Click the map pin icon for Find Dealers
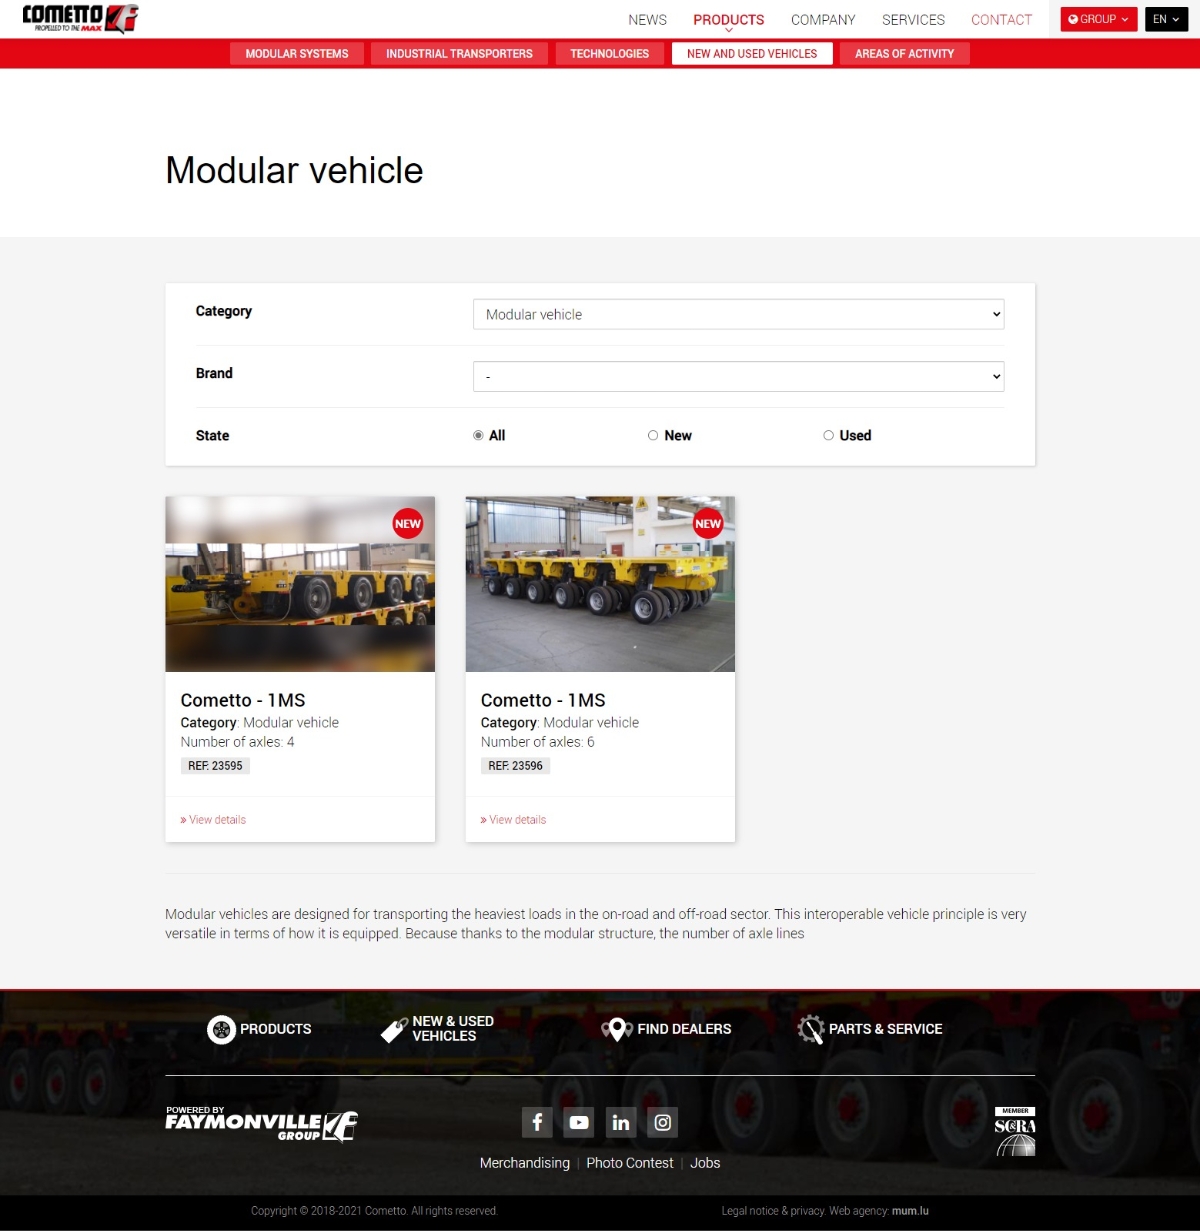This screenshot has width=1200, height=1231. pos(616,1029)
